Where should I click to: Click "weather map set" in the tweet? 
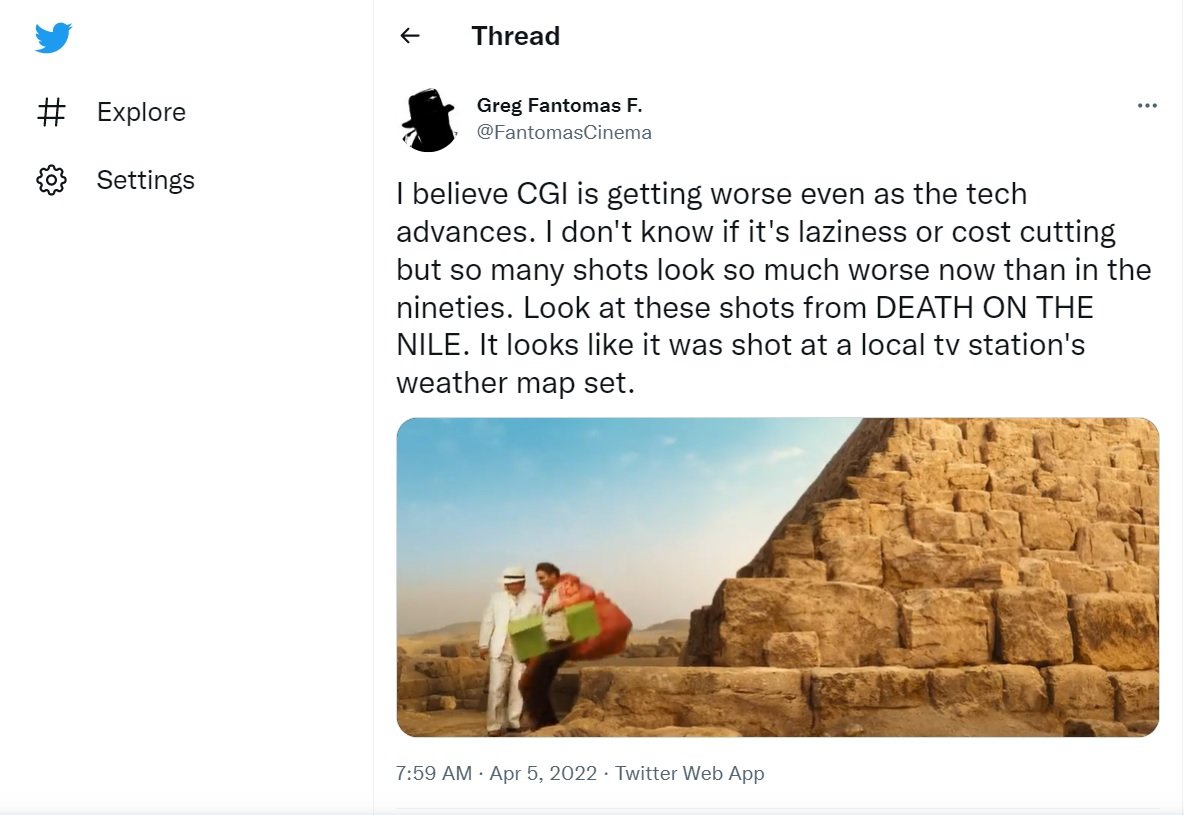pyautogui.click(x=514, y=383)
